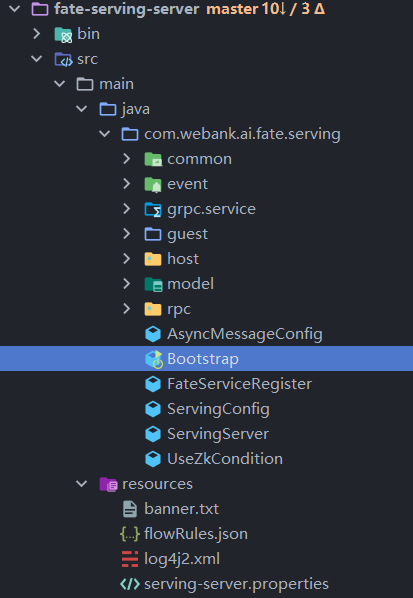Click the grpc.service folder icon
Viewport: 413px width, 598px height.
[x=153, y=209]
